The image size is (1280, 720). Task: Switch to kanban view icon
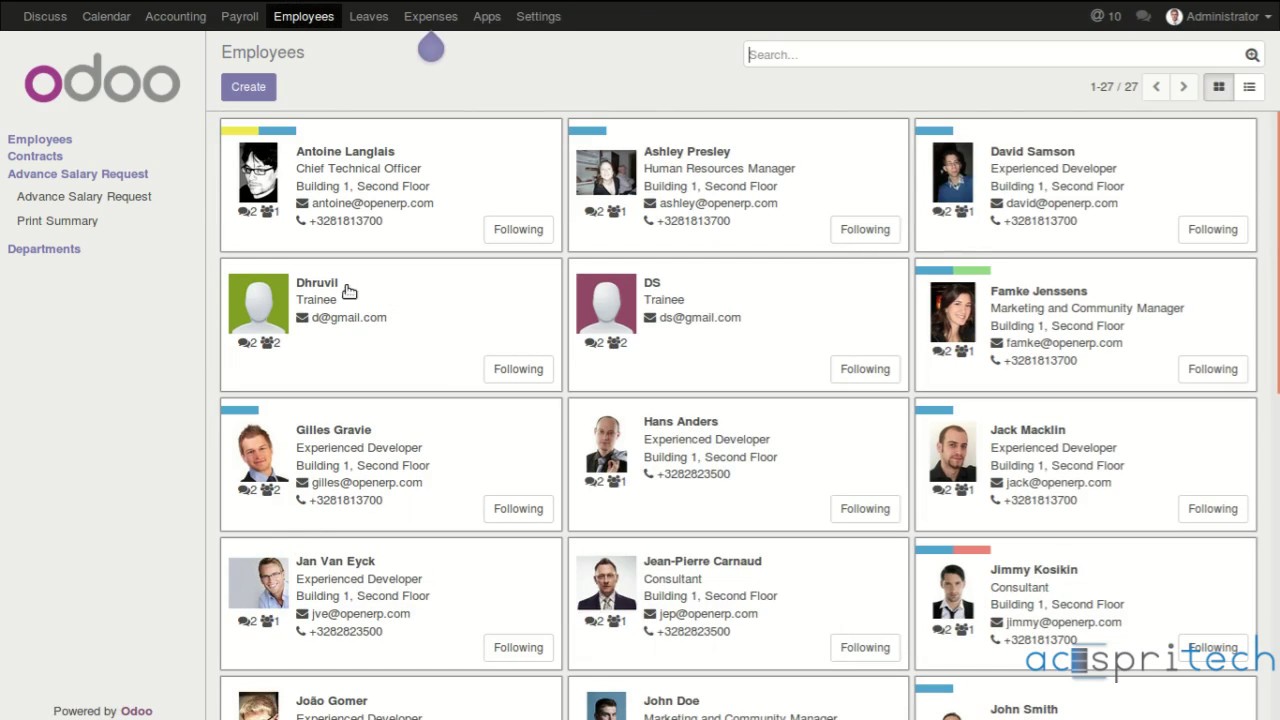(x=1218, y=87)
